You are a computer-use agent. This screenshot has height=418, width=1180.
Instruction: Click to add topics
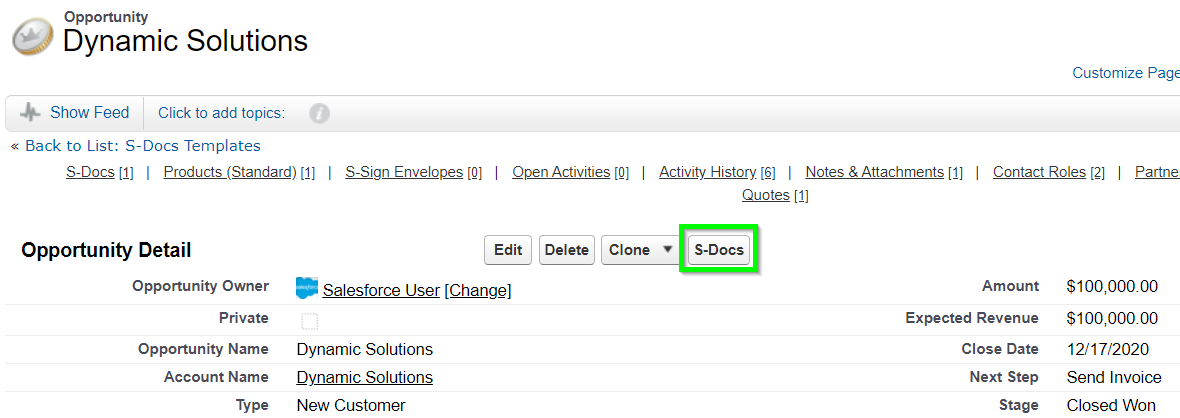[221, 114]
